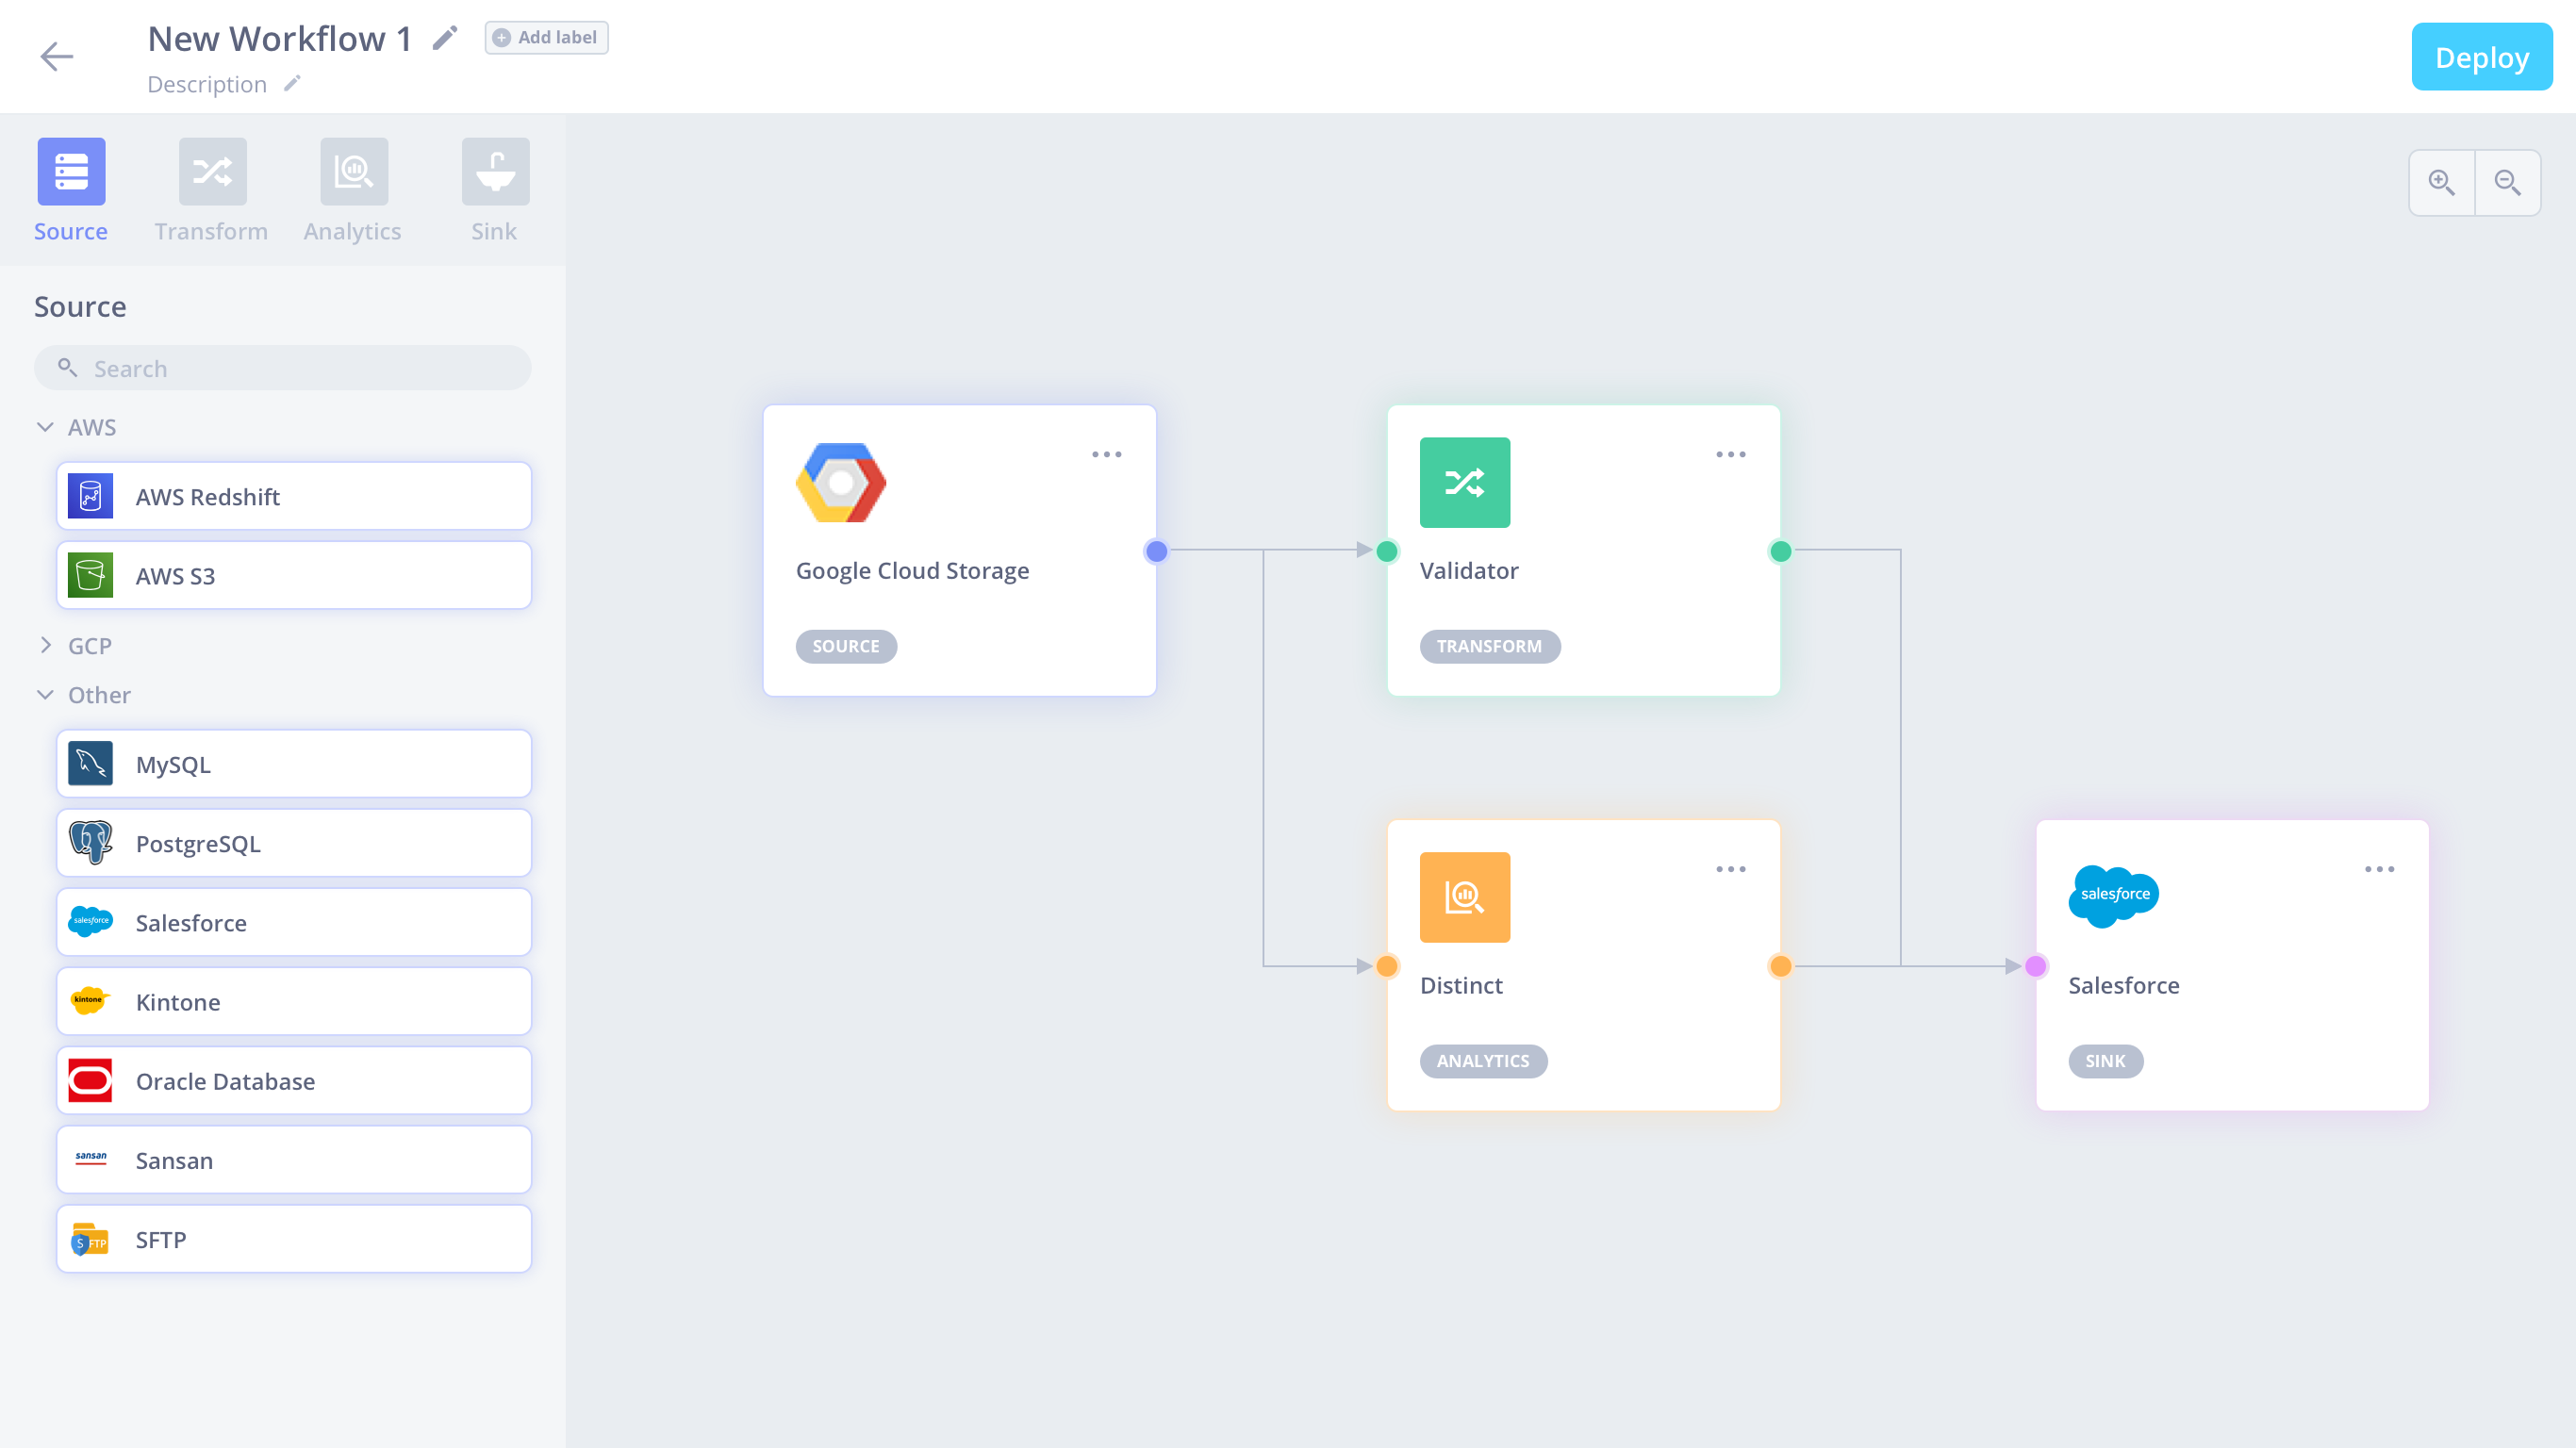This screenshot has height=1448, width=2576.
Task: Click the Google Cloud Storage logo
Action: tap(841, 482)
